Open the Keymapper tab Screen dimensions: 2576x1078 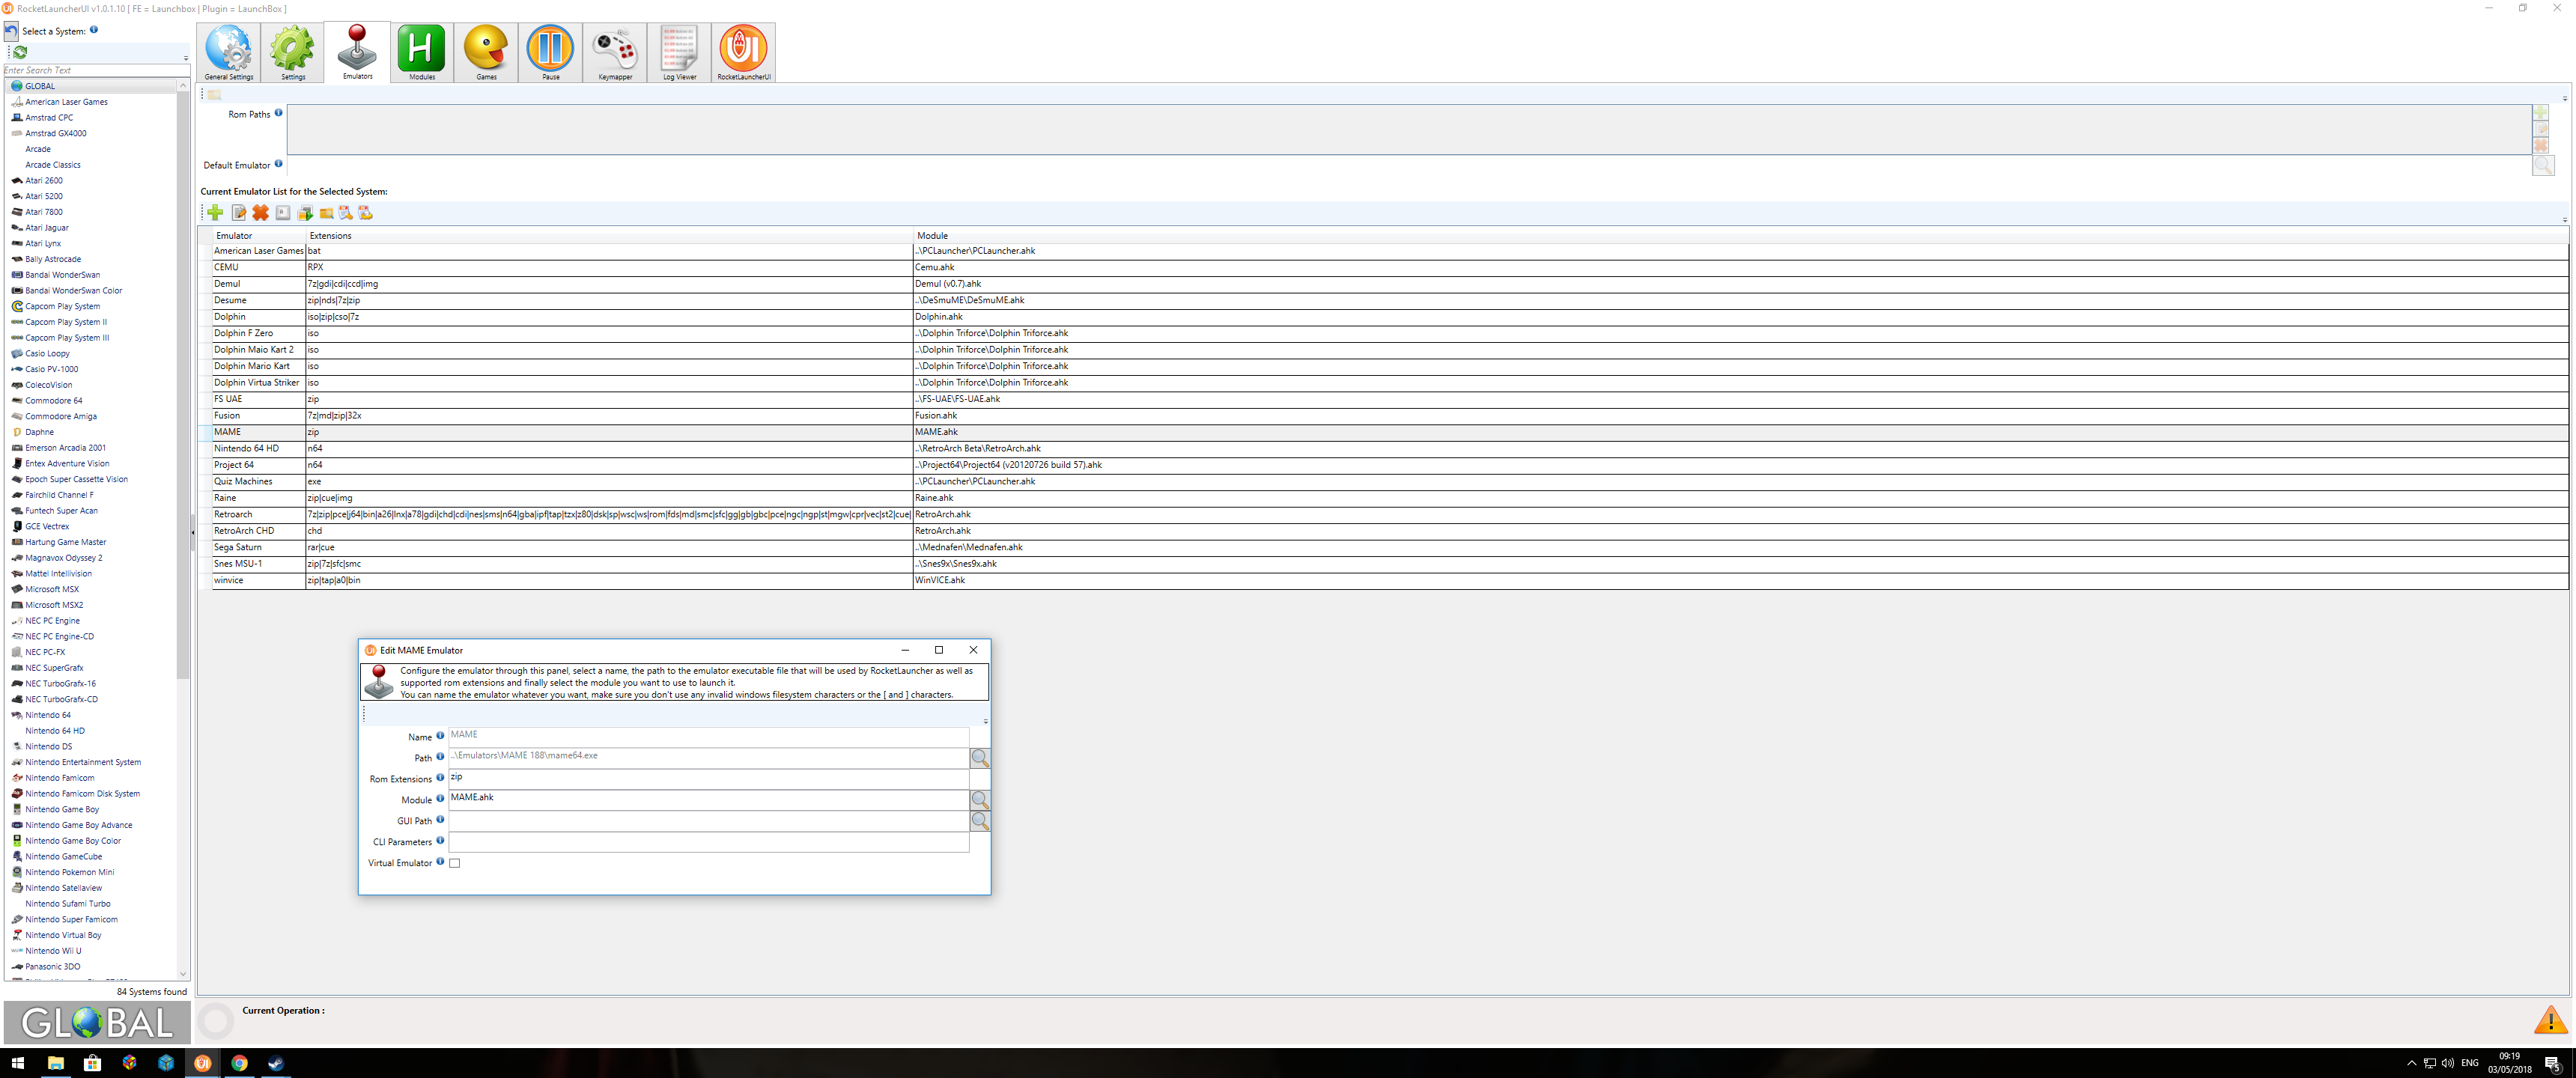[x=615, y=53]
